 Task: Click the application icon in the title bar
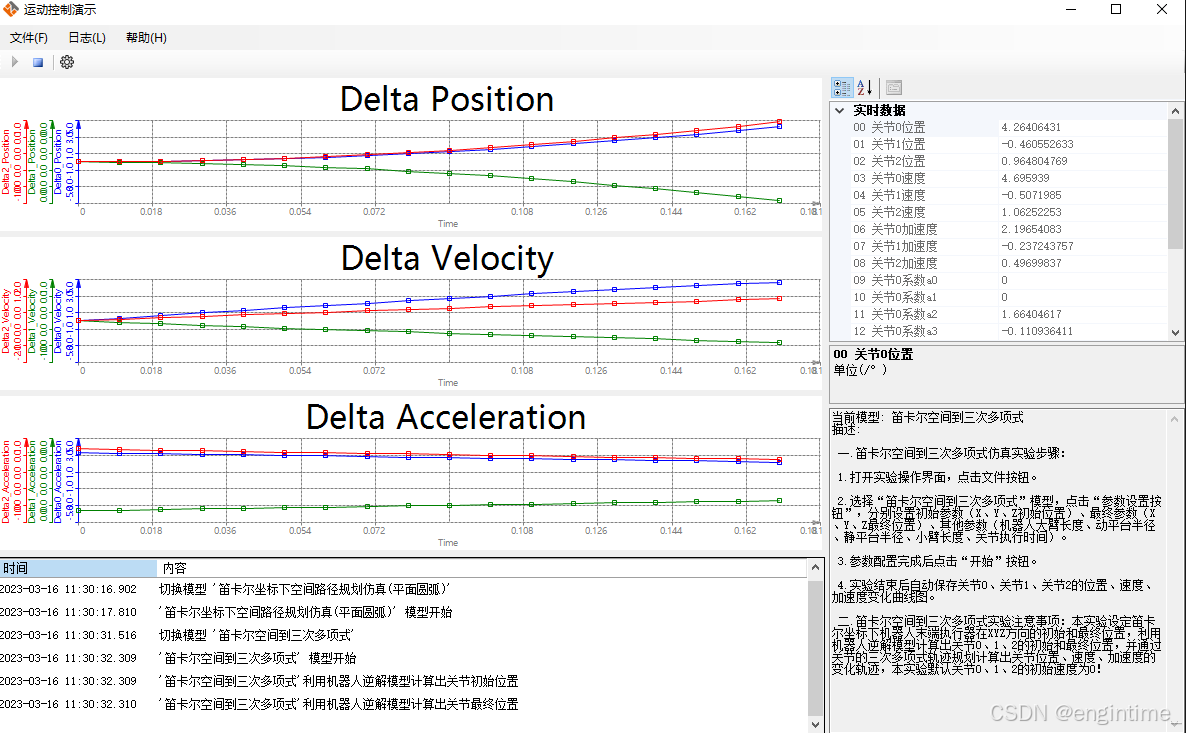pos(11,9)
